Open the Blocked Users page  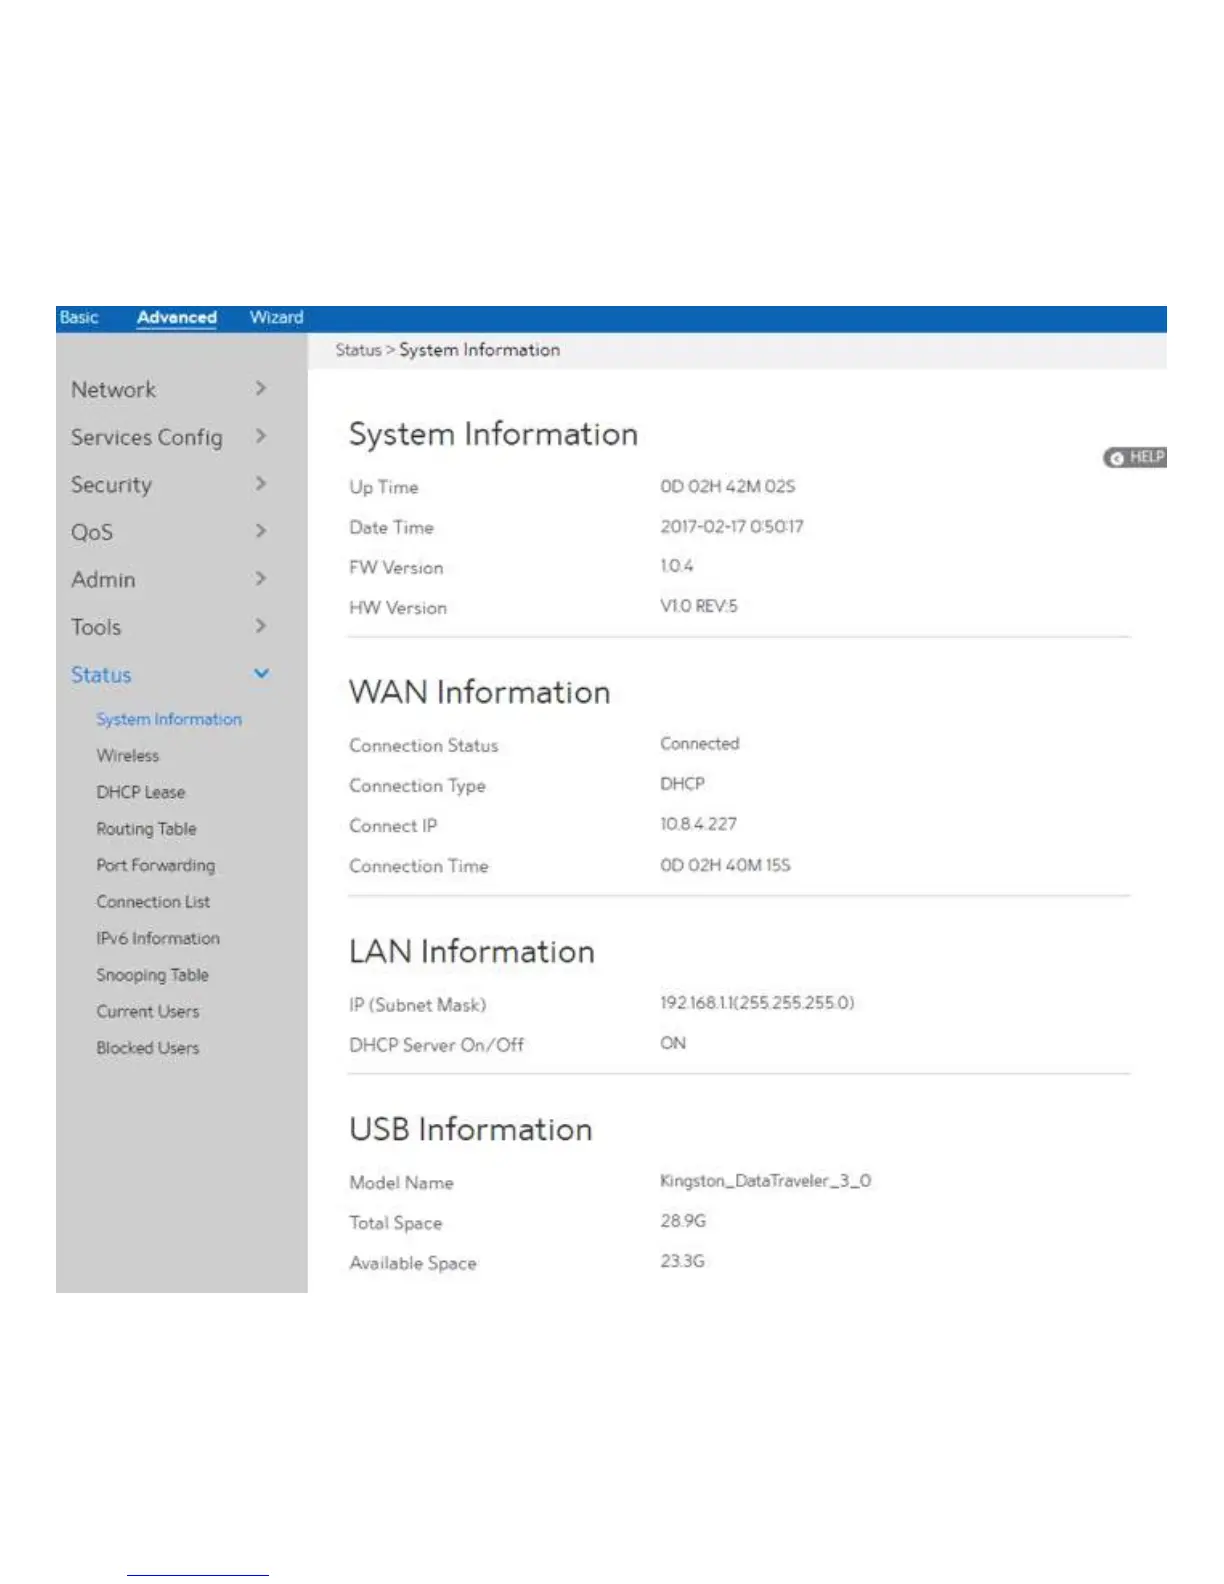coord(148,1048)
